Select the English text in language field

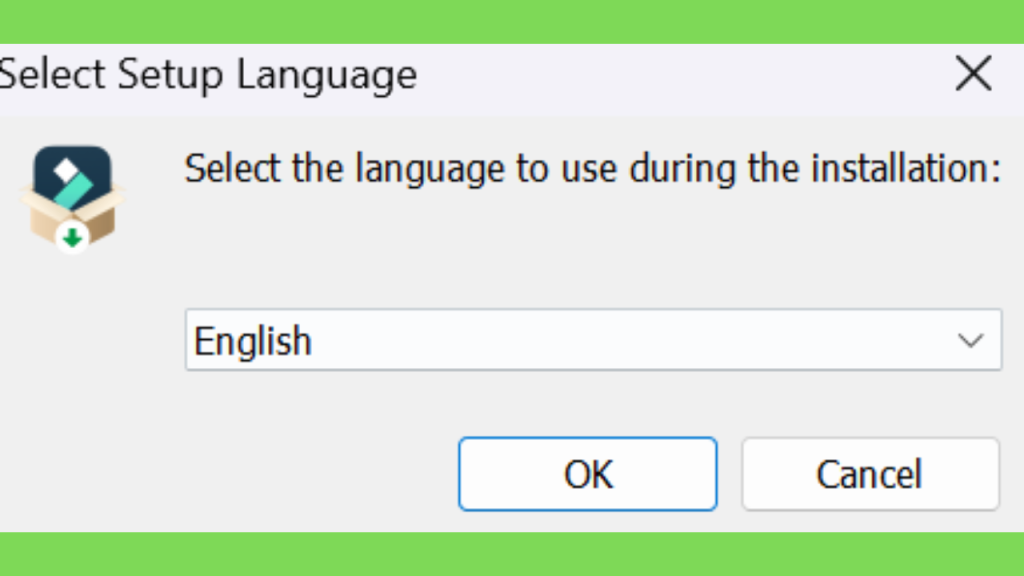[x=253, y=342]
